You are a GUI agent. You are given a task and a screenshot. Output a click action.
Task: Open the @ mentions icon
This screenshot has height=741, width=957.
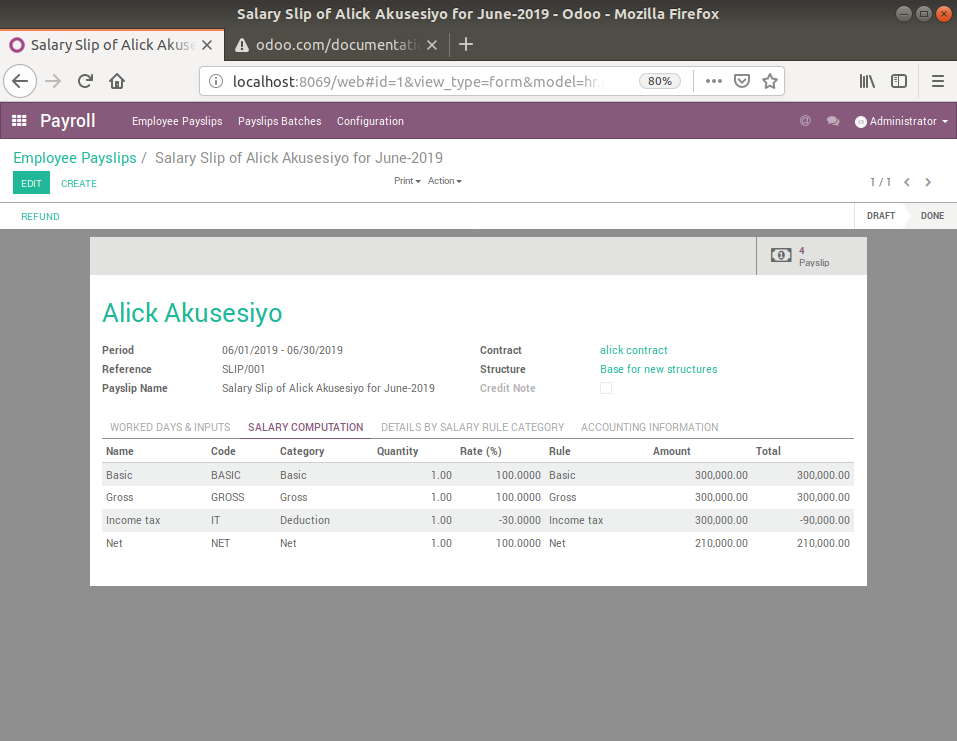tap(805, 121)
